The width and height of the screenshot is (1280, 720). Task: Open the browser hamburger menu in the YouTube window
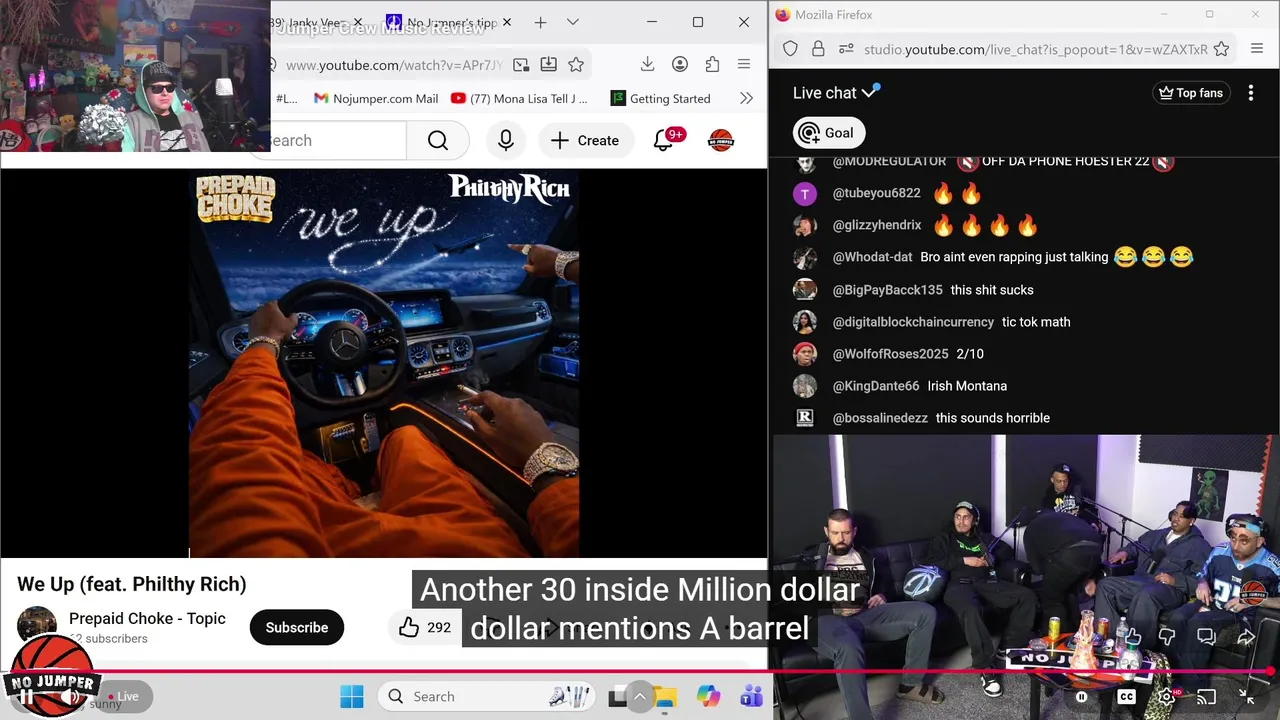point(744,65)
